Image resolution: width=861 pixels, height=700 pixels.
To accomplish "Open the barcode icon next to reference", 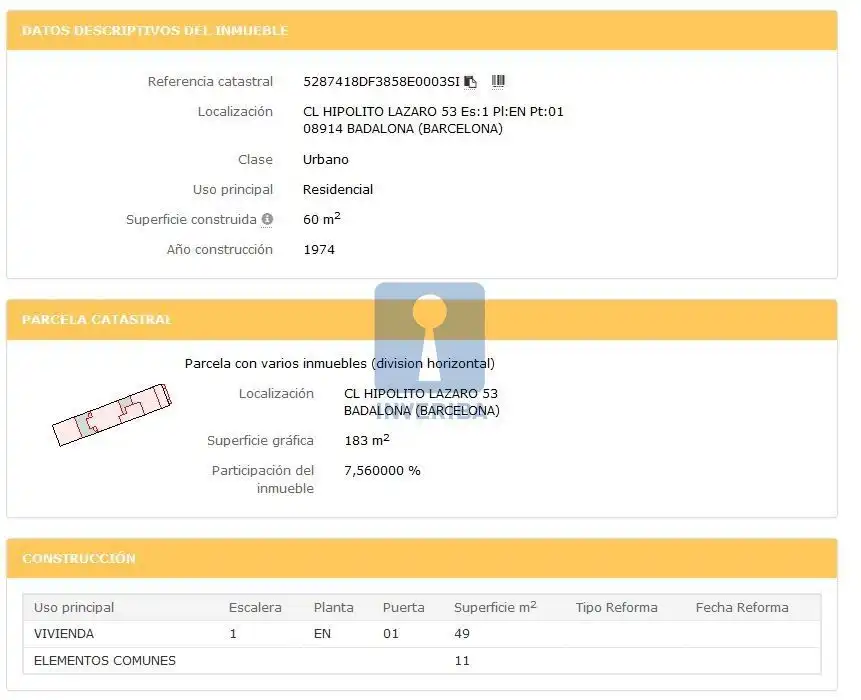I will (x=498, y=81).
